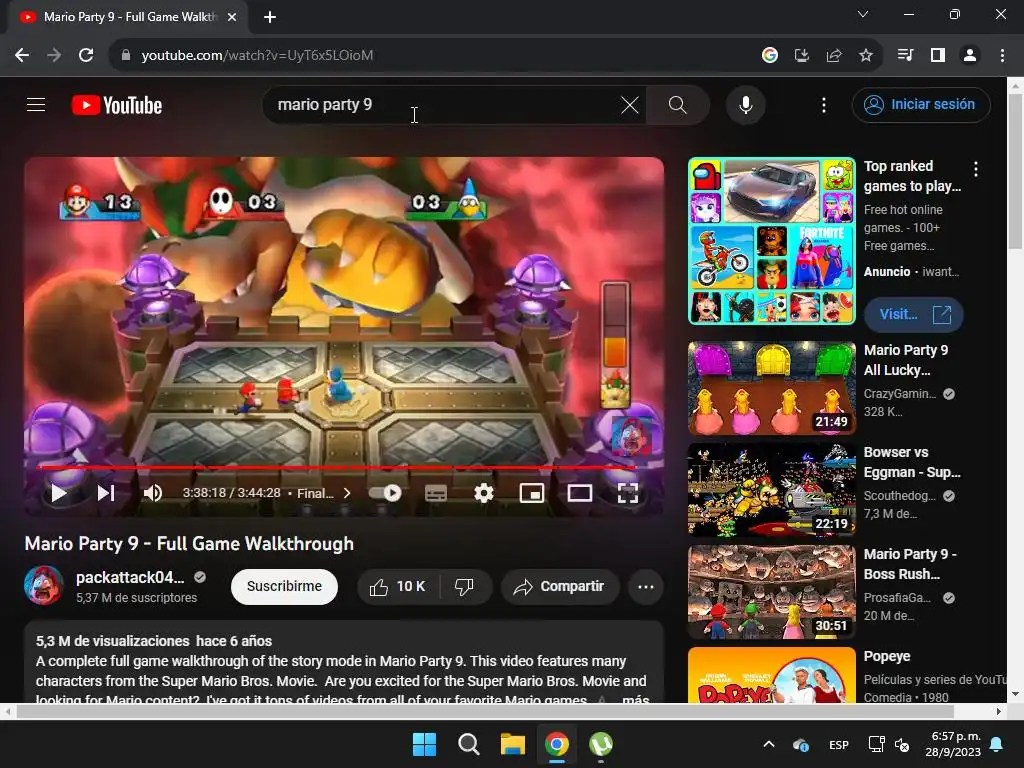Viewport: 1024px width, 768px height.
Task: Toggle subtitles on the player
Action: (436, 493)
